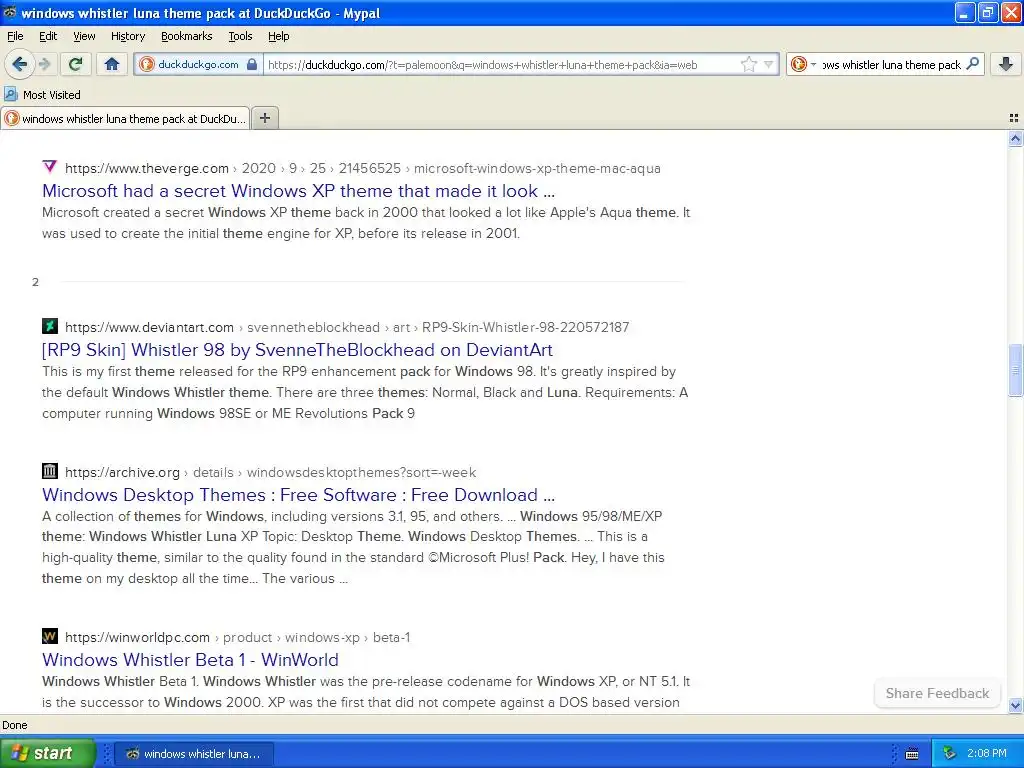
Task: Open the Windows Start menu
Action: tap(47, 753)
